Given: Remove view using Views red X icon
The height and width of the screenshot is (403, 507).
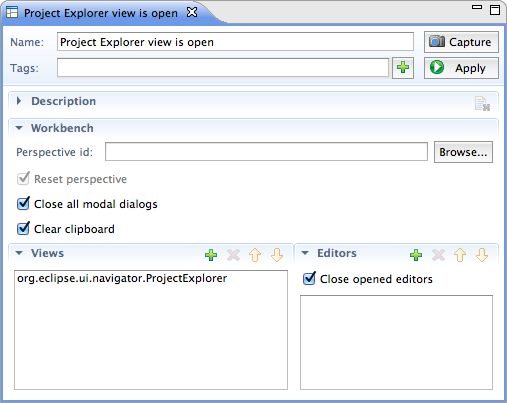Looking at the screenshot, I should (x=233, y=255).
